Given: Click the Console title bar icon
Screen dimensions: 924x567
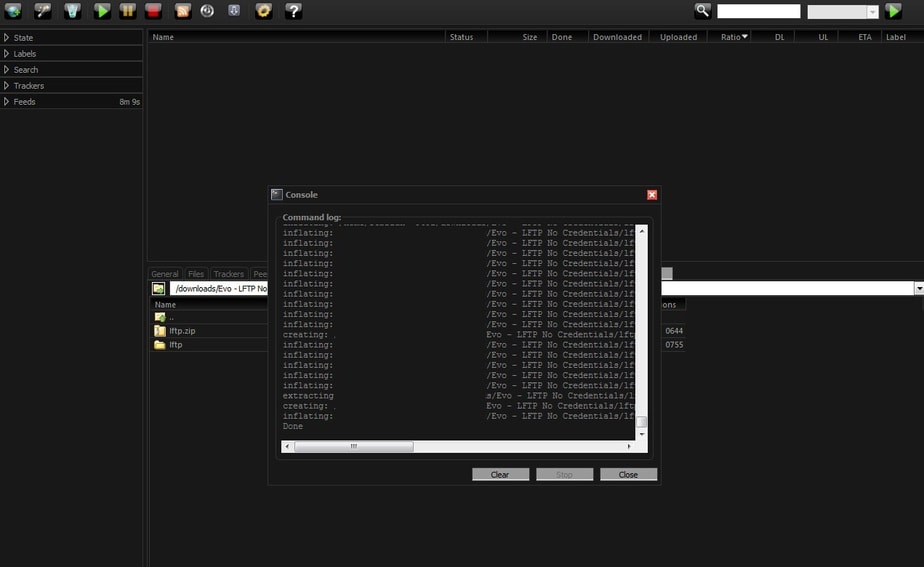Looking at the screenshot, I should click(277, 195).
